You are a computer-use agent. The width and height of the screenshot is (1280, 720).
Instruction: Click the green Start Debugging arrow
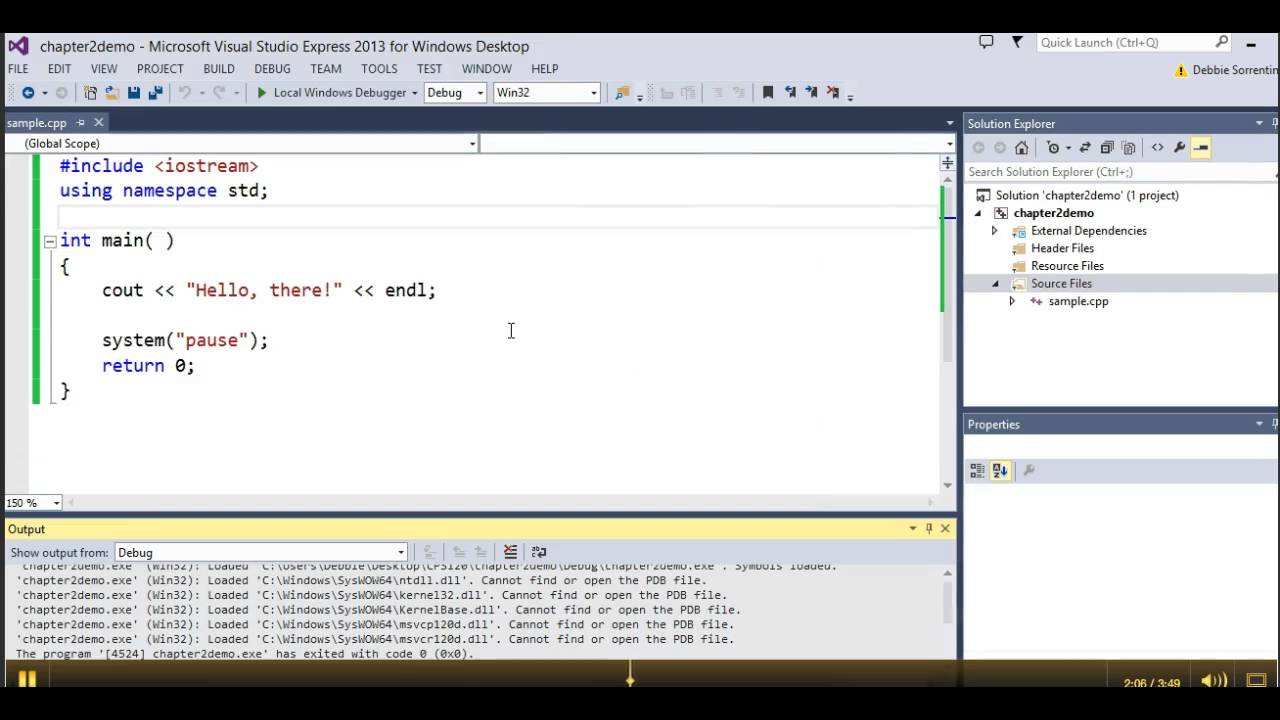click(x=261, y=93)
